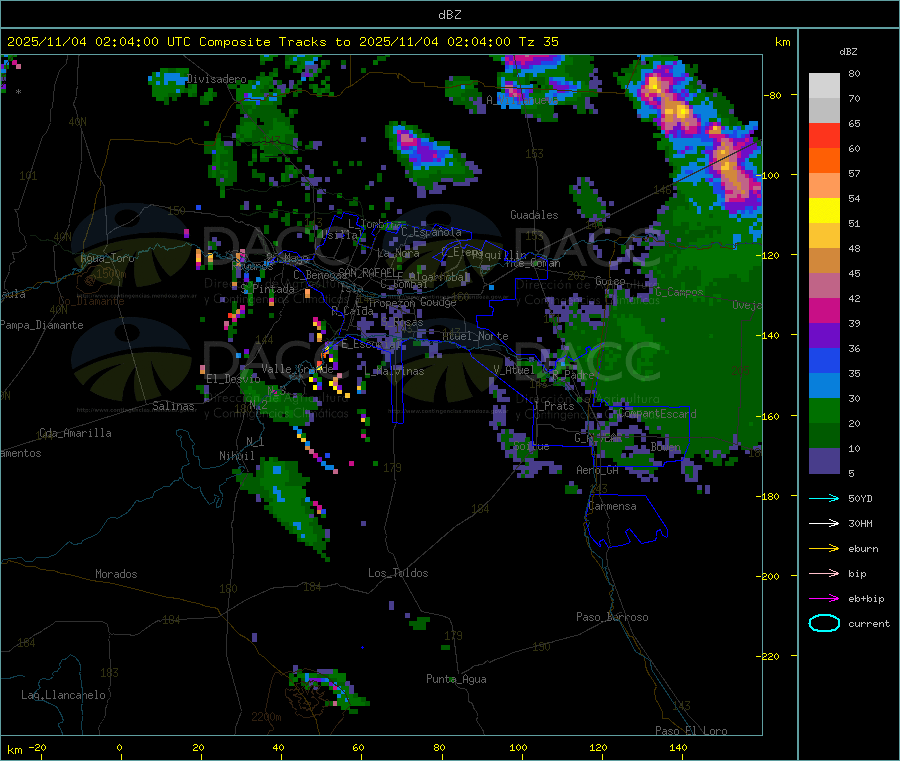Click the 'Agua_Toro' place label
The width and height of the screenshot is (900, 761).
click(107, 258)
